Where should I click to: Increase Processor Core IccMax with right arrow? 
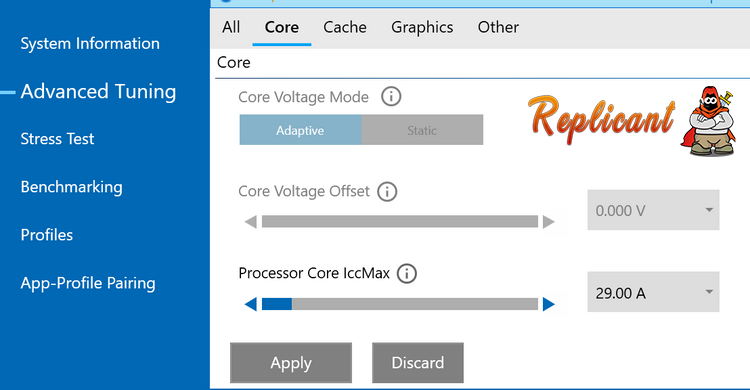tap(549, 304)
